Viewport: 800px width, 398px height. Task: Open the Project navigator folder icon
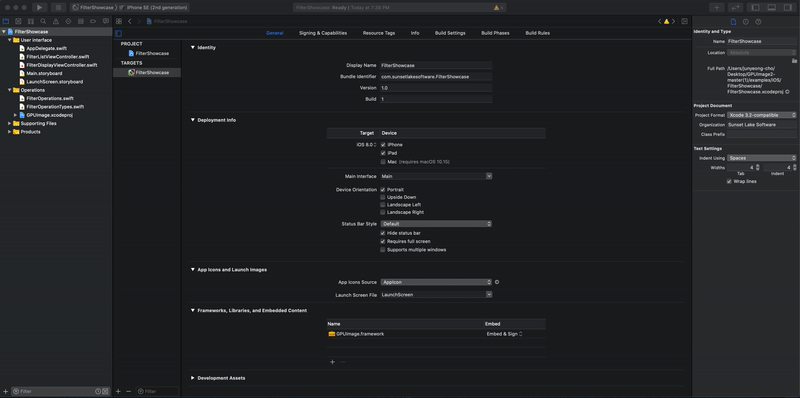click(x=6, y=21)
